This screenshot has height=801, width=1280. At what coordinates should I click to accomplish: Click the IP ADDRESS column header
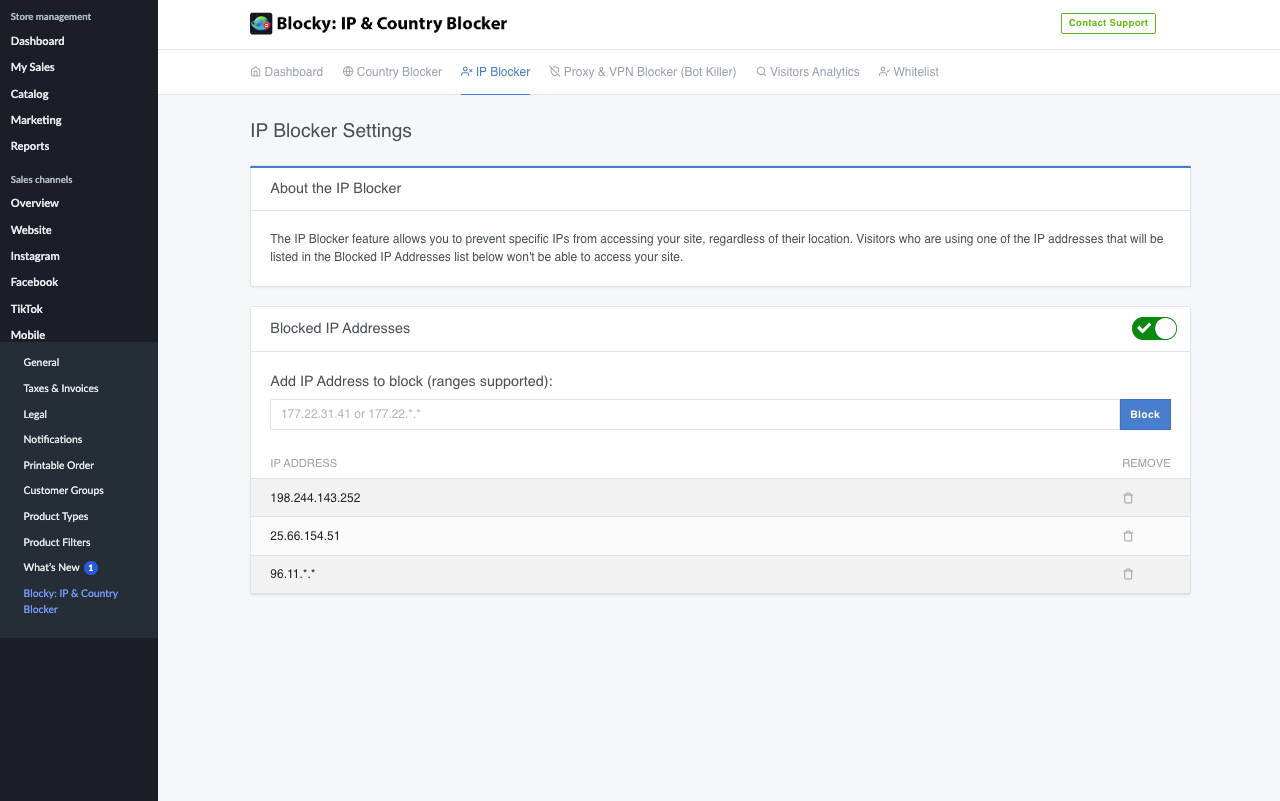(304, 463)
